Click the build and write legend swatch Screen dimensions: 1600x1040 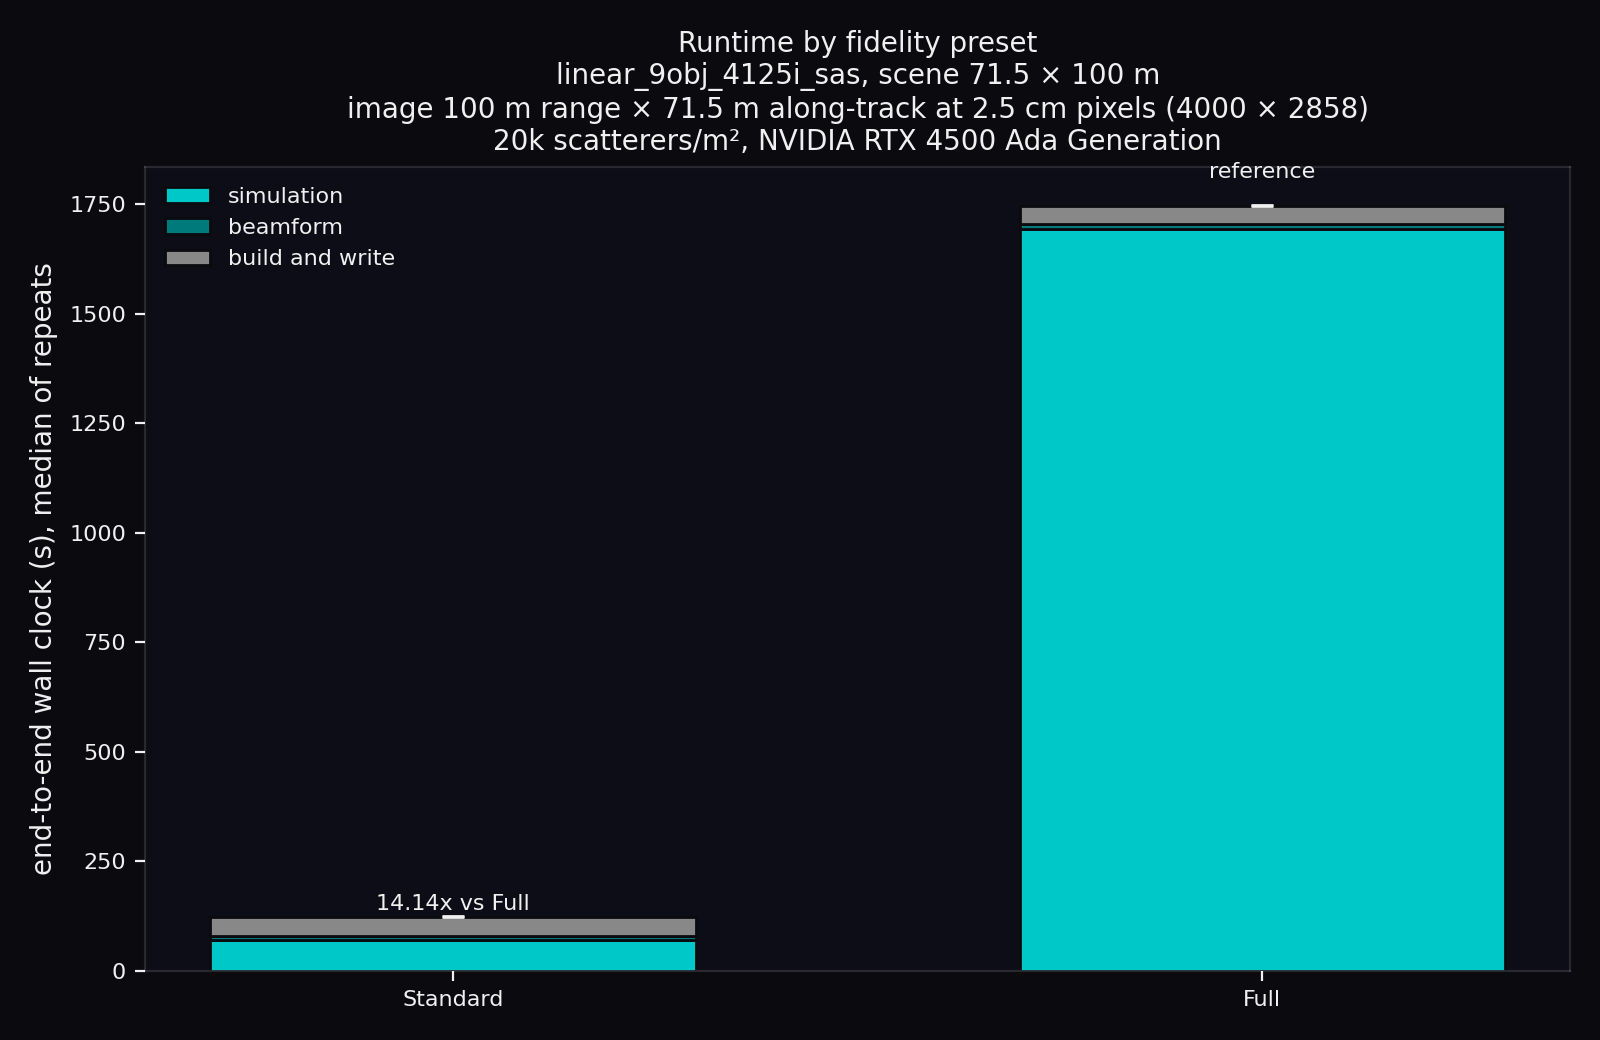point(188,258)
